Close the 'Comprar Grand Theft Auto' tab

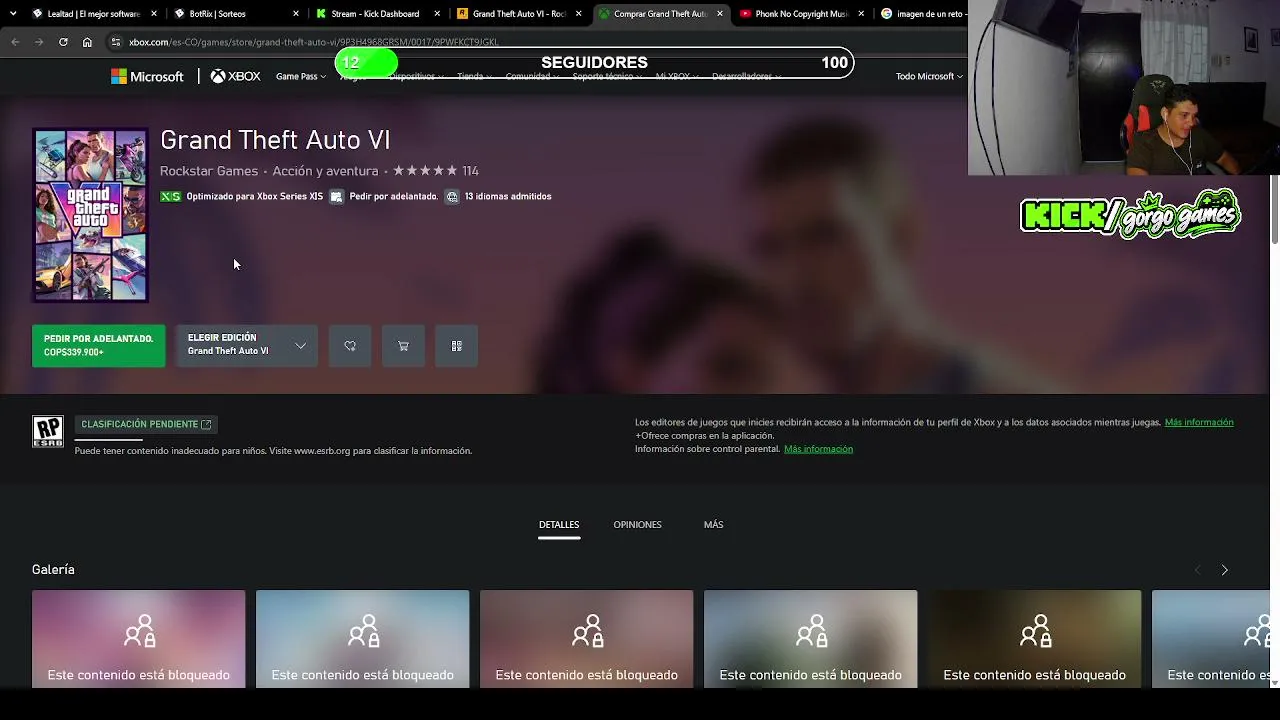click(720, 14)
